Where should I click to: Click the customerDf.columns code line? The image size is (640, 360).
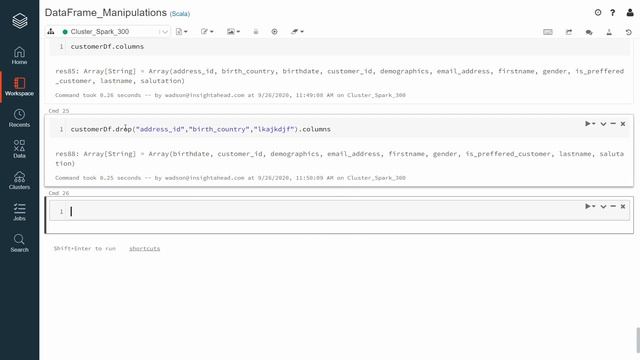coord(107,47)
